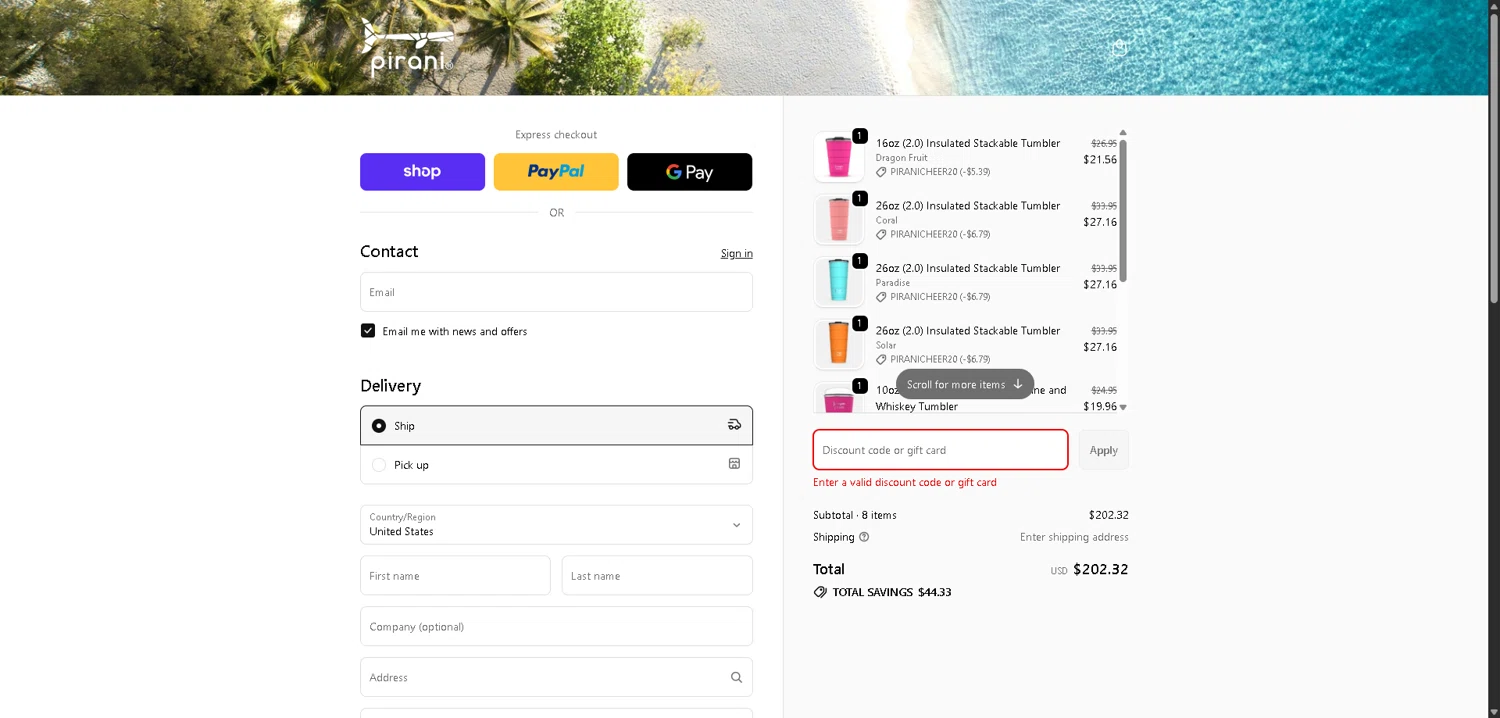Click quantity badge on Solar tumbler

(x=859, y=323)
